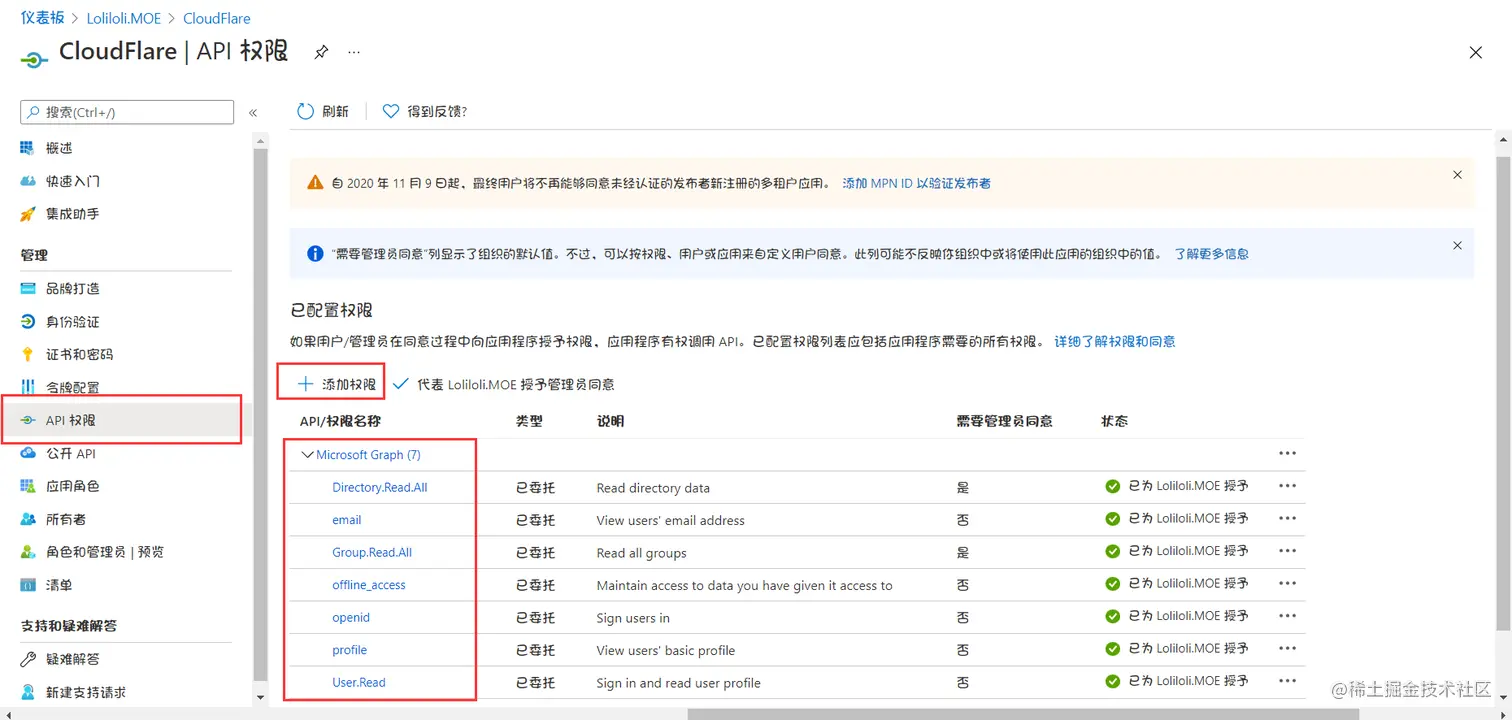
Task: Click the 清单 manifest icon
Action: pyautogui.click(x=28, y=585)
